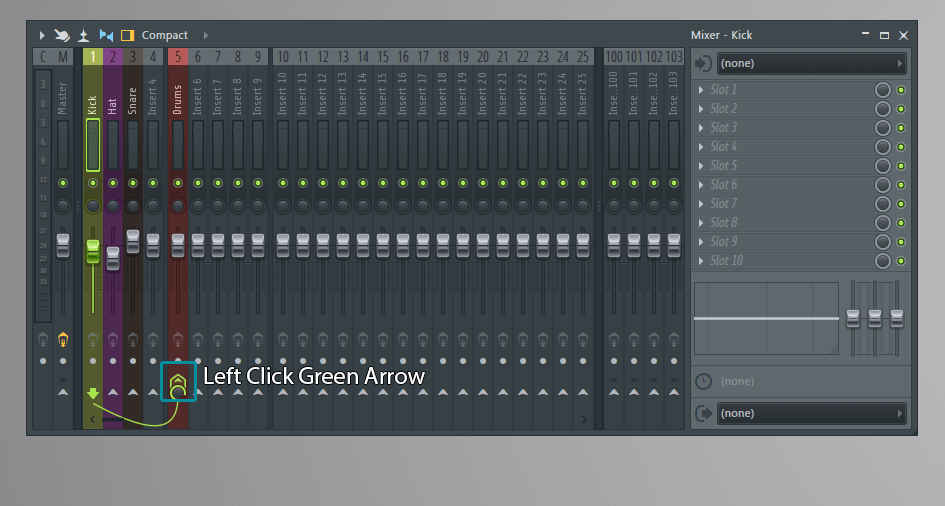Enable send from Kick to Master track
This screenshot has width=945, height=506.
click(63, 392)
